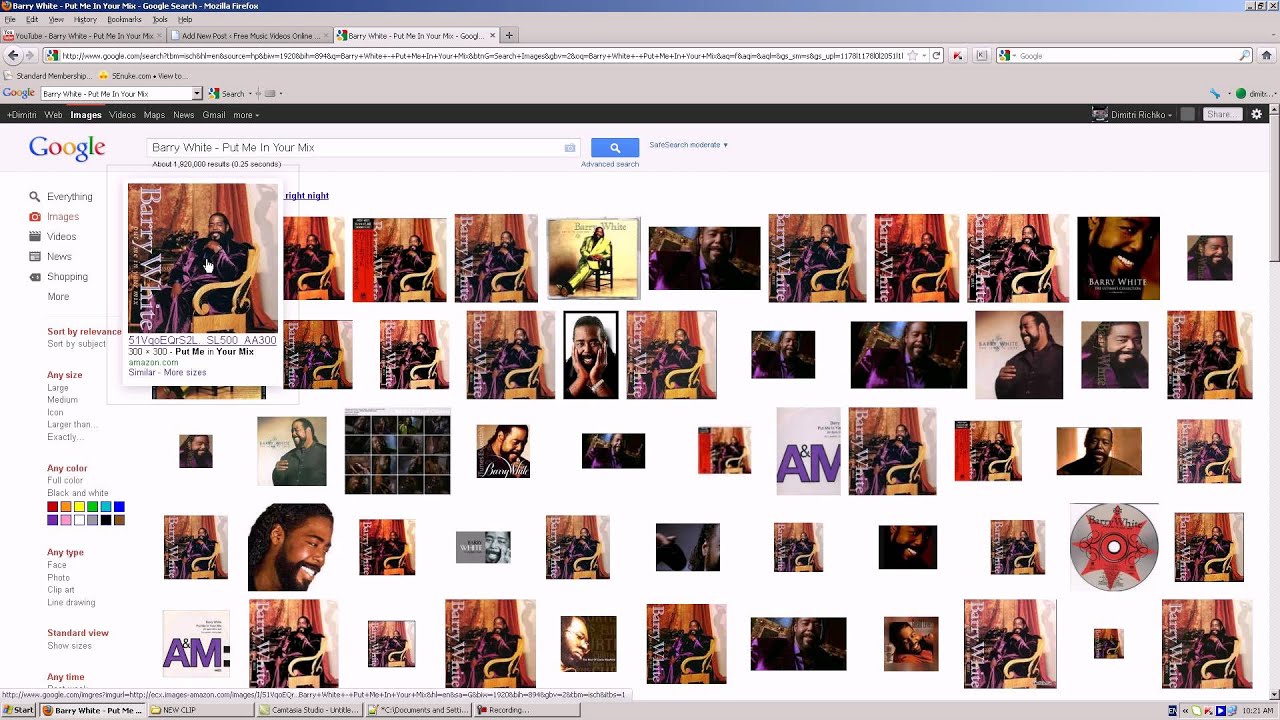Click the Firefox home button
Viewport: 1280px width, 720px height.
[1267, 56]
